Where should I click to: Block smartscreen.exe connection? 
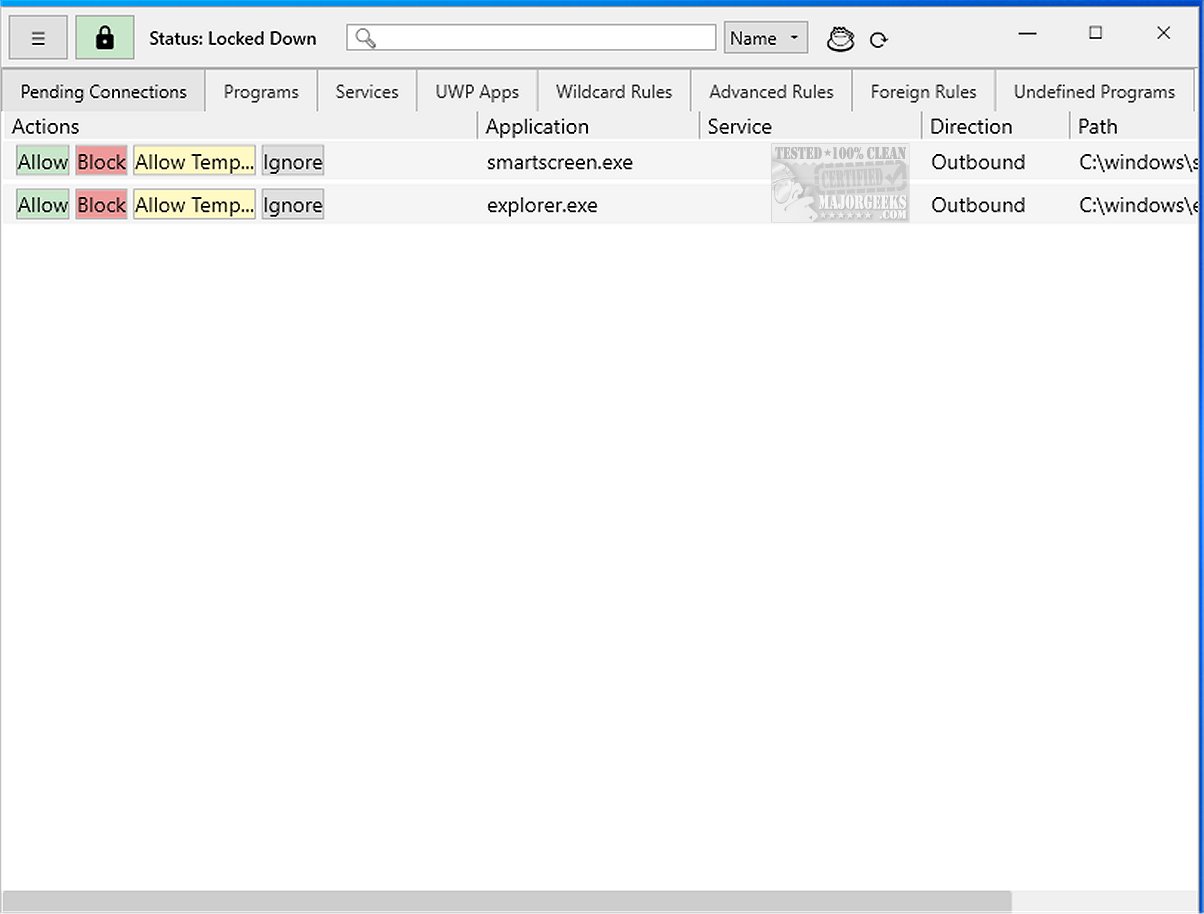101,162
